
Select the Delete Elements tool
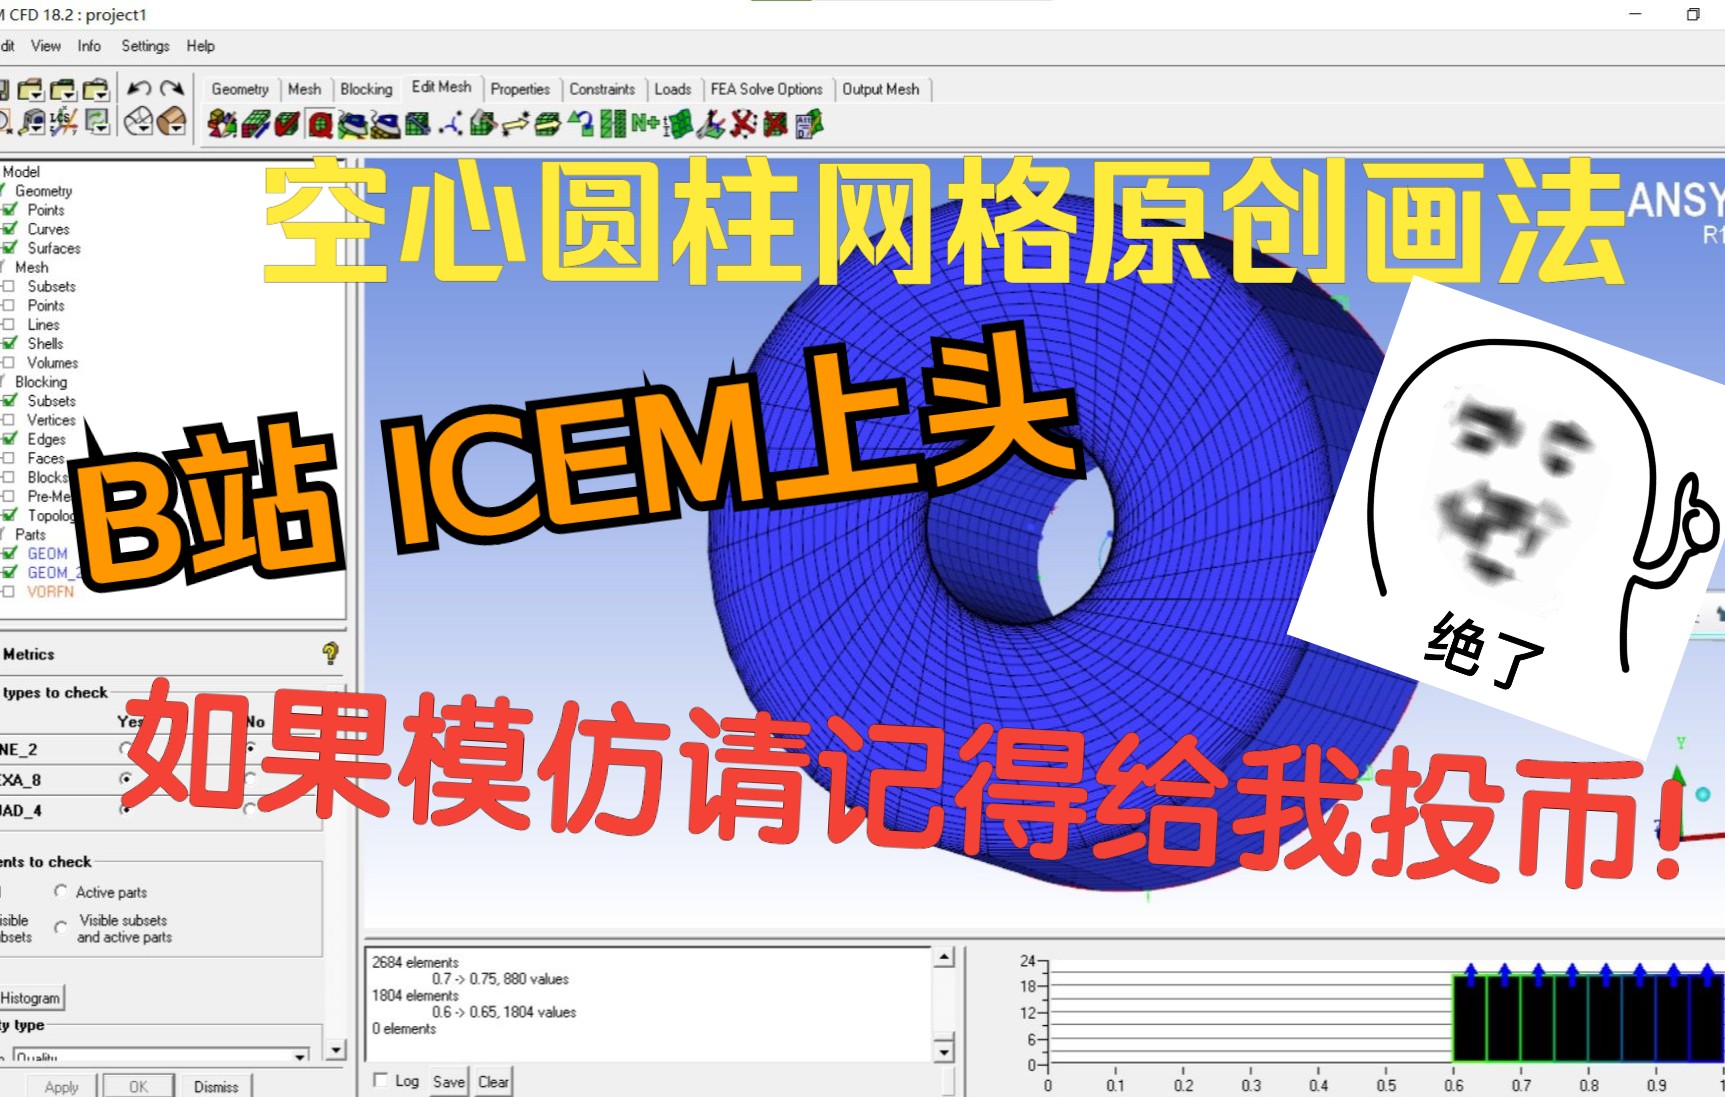(775, 124)
